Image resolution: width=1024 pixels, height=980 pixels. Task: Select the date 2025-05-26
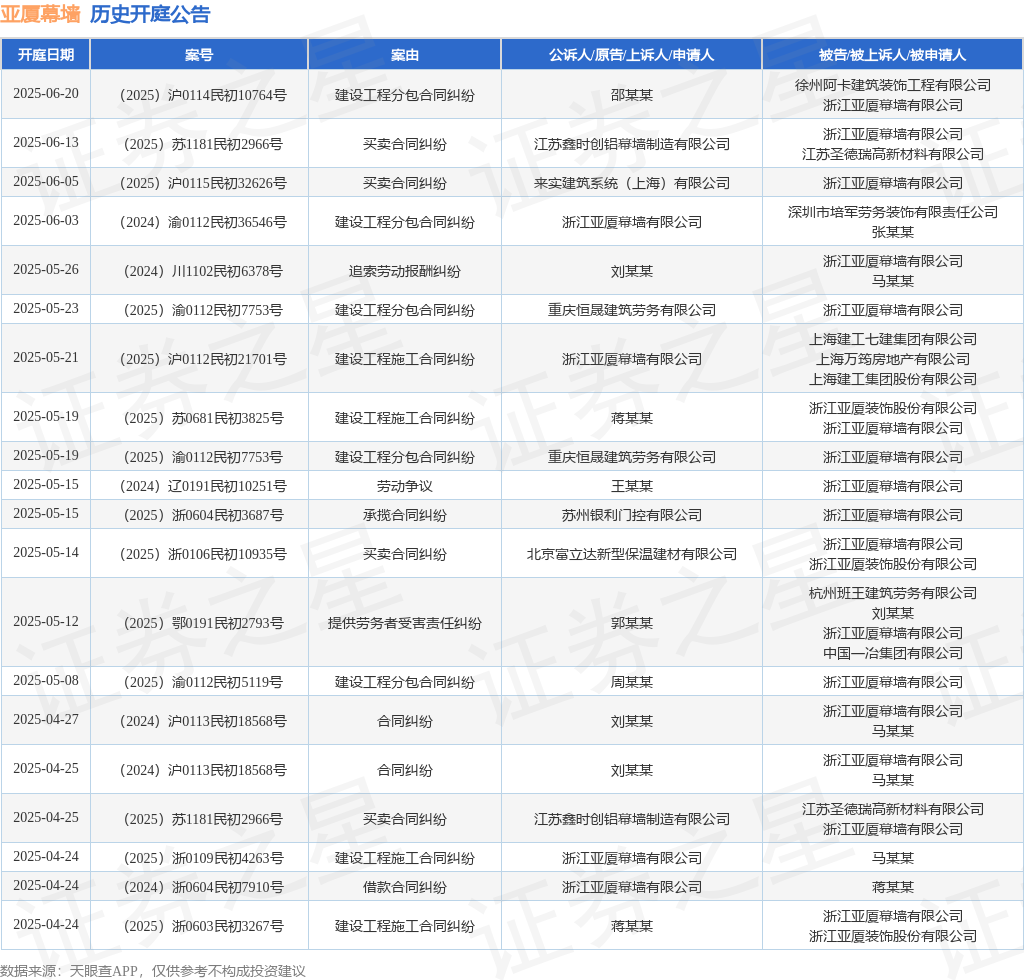[46, 270]
